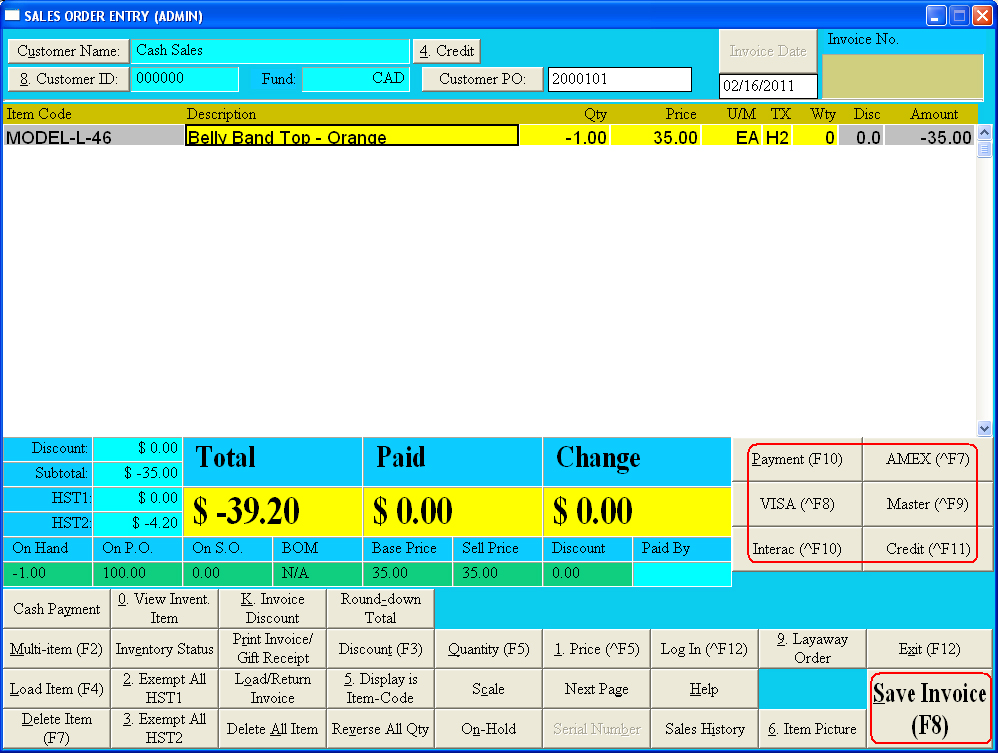Screen dimensions: 998x753
Task: Open Discount (F3) function
Action: click(x=380, y=649)
